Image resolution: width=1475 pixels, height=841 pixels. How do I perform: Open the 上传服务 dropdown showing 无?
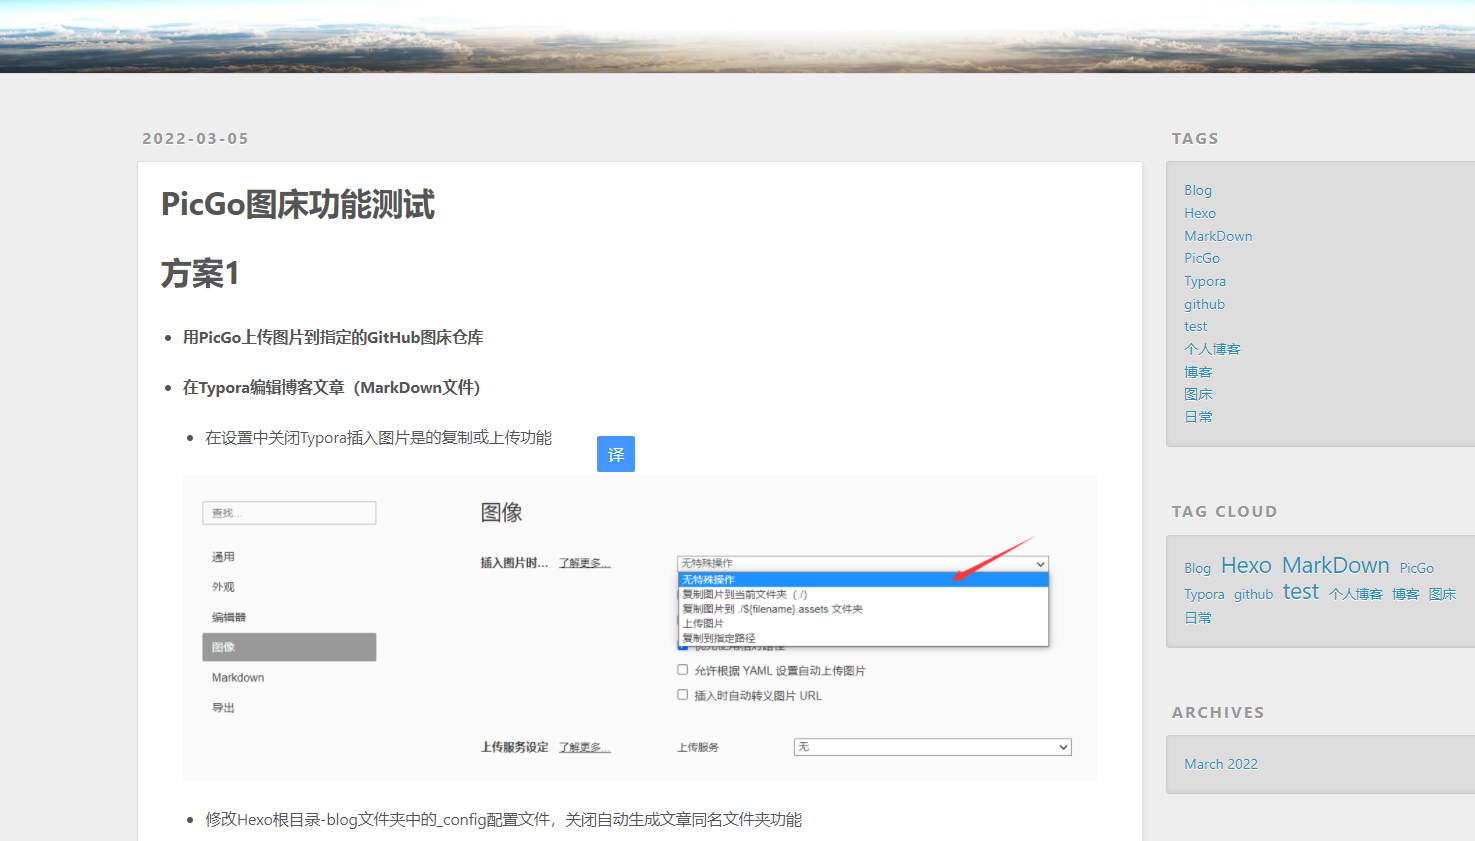(x=933, y=747)
